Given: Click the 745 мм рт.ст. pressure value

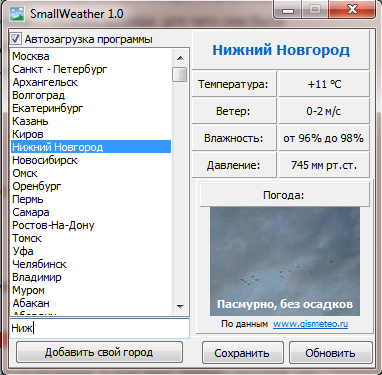Looking at the screenshot, I should (324, 165).
